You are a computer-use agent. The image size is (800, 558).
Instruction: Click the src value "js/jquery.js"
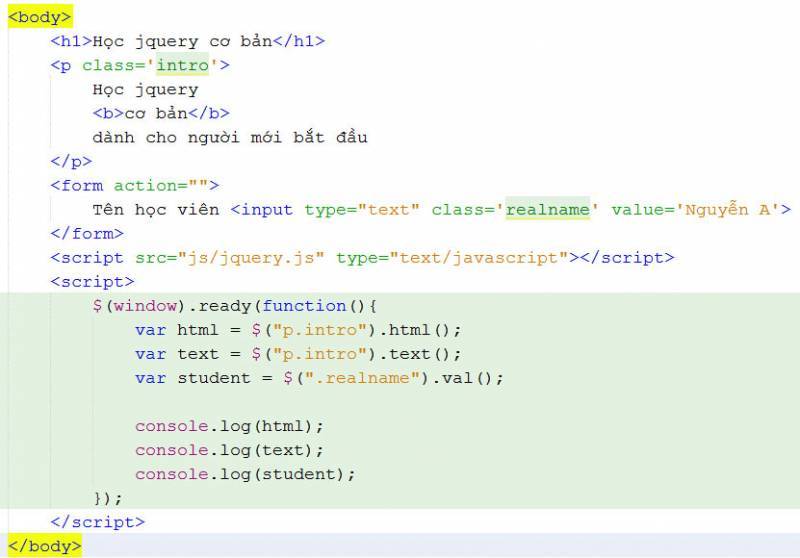(251, 258)
